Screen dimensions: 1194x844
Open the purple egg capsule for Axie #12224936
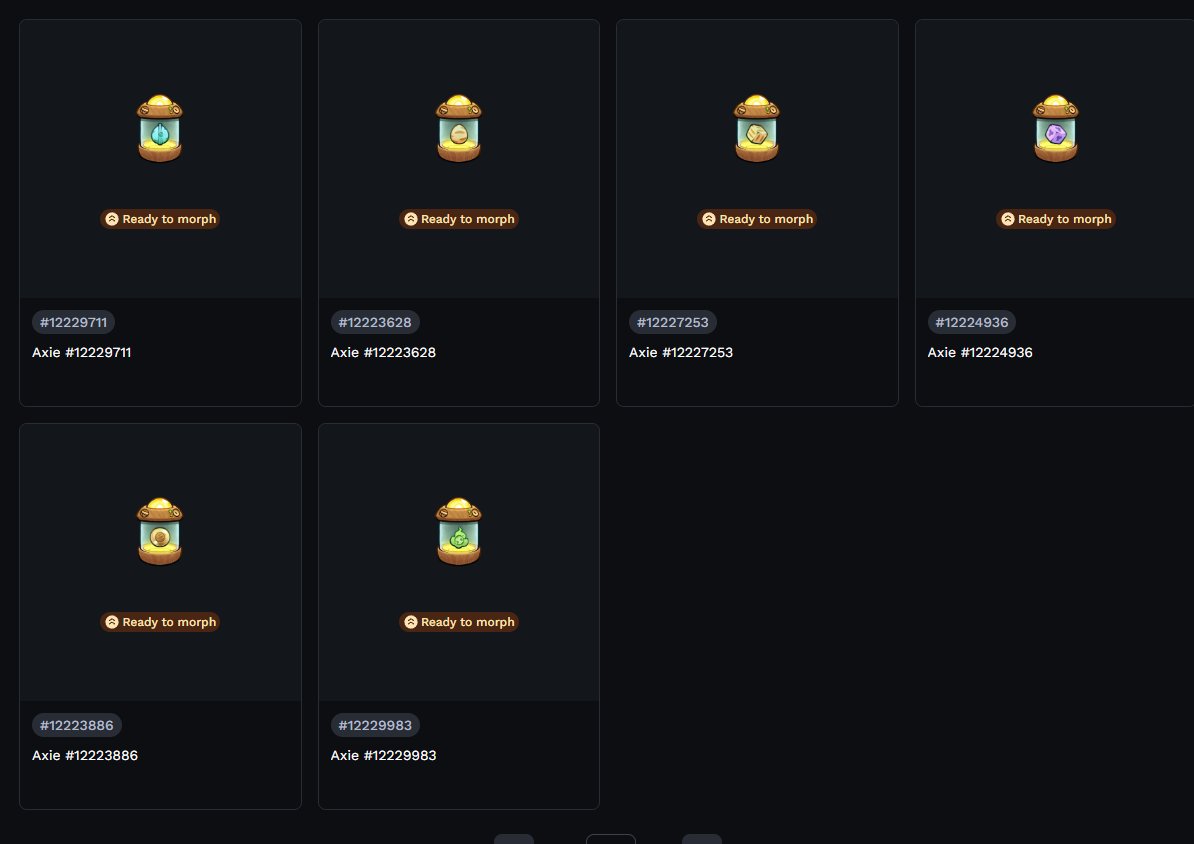1055,129
